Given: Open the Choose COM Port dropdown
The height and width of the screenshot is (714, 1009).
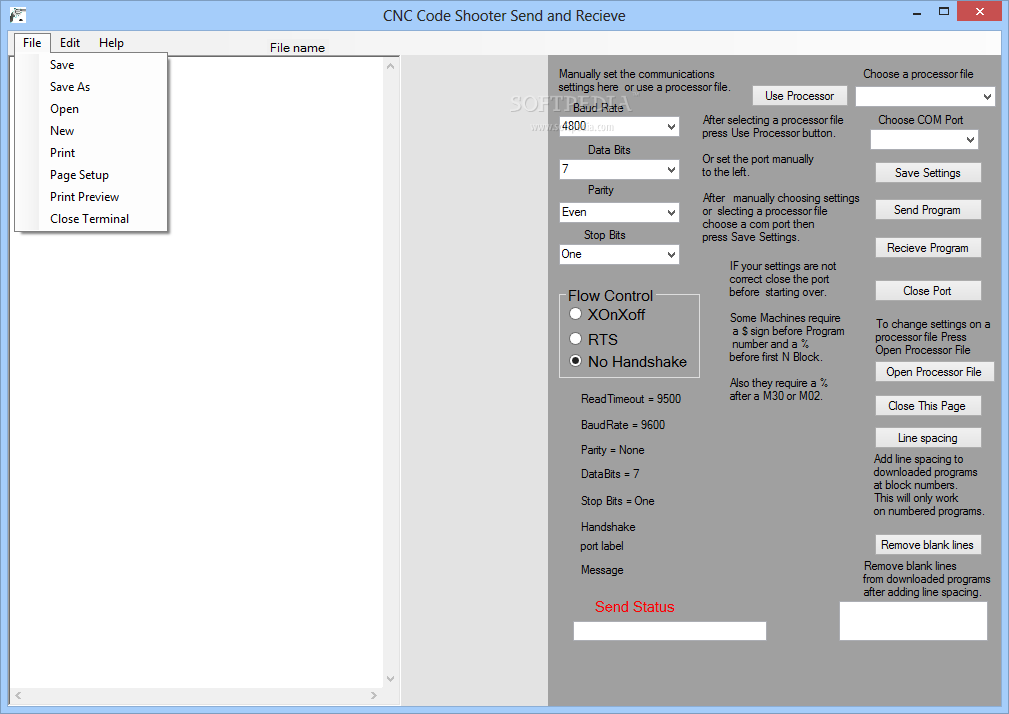Looking at the screenshot, I should (x=970, y=140).
